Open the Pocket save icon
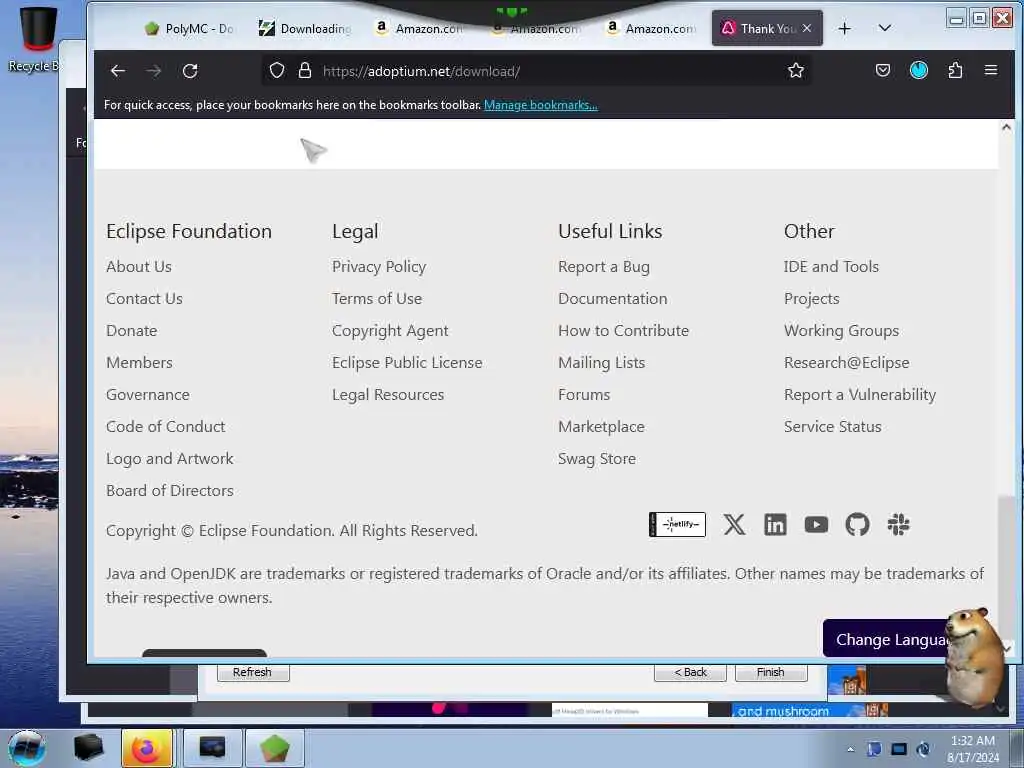The width and height of the screenshot is (1024, 768). (x=883, y=70)
